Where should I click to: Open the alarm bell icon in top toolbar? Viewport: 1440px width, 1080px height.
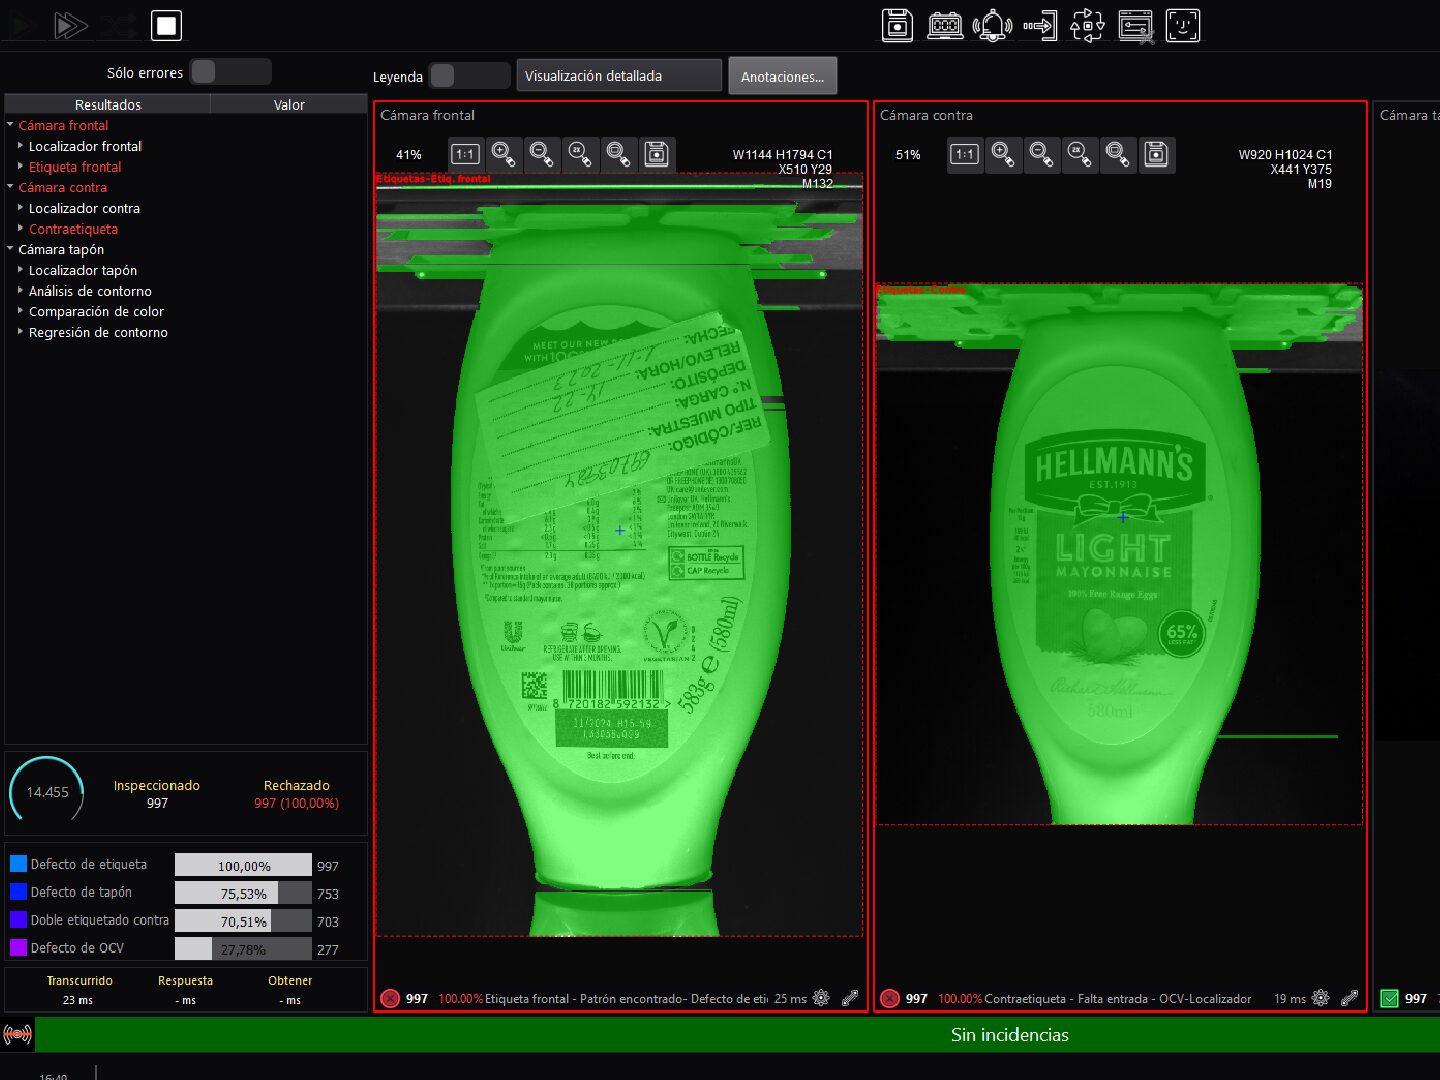992,25
